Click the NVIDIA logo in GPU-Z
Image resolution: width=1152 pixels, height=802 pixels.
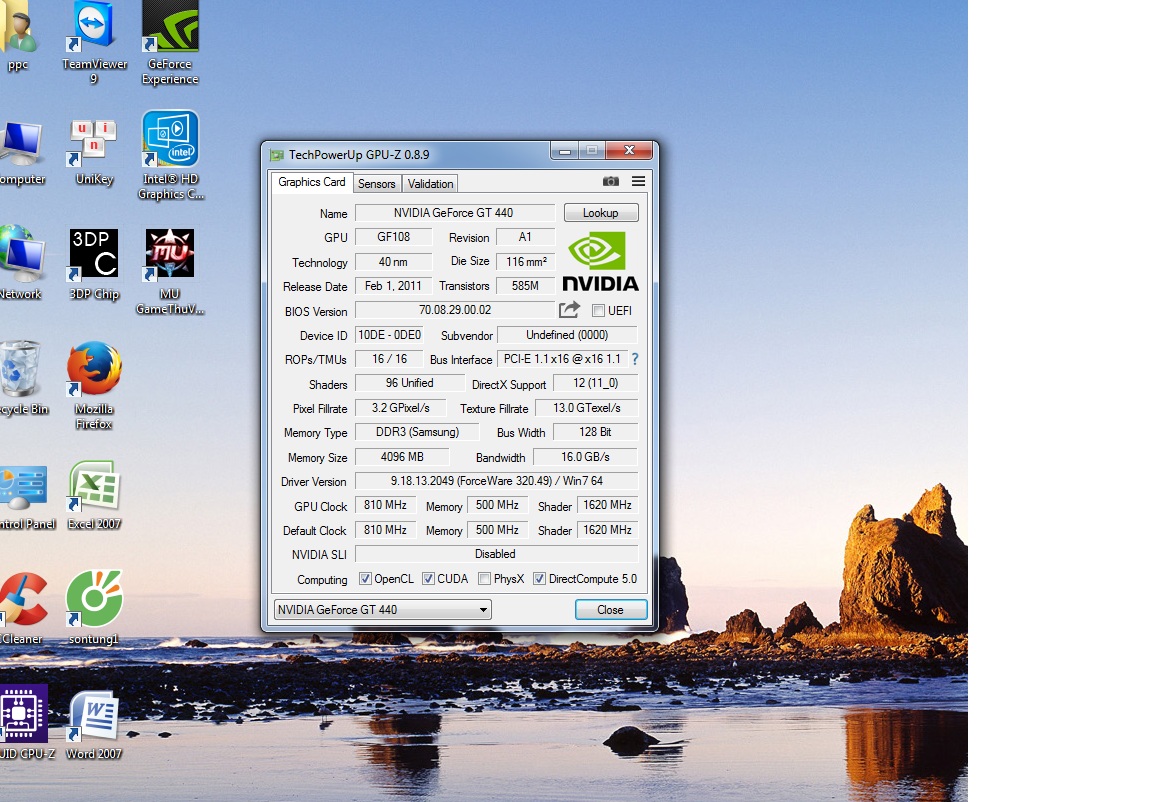click(600, 261)
